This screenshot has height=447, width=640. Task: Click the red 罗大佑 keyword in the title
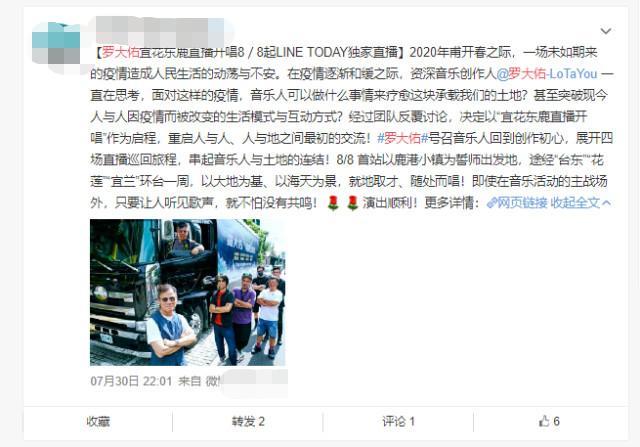[x=120, y=52]
